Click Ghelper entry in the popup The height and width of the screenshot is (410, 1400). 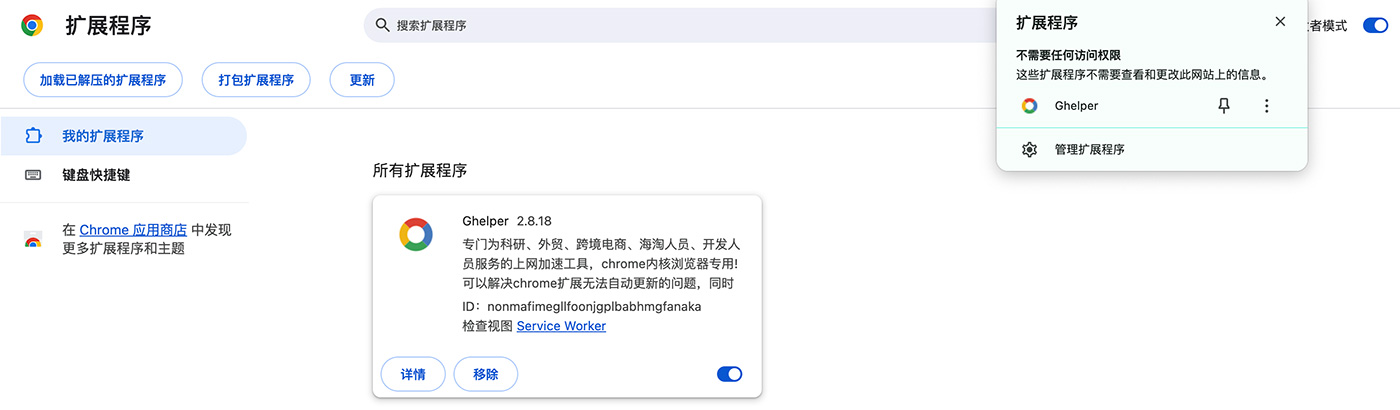point(1152,106)
